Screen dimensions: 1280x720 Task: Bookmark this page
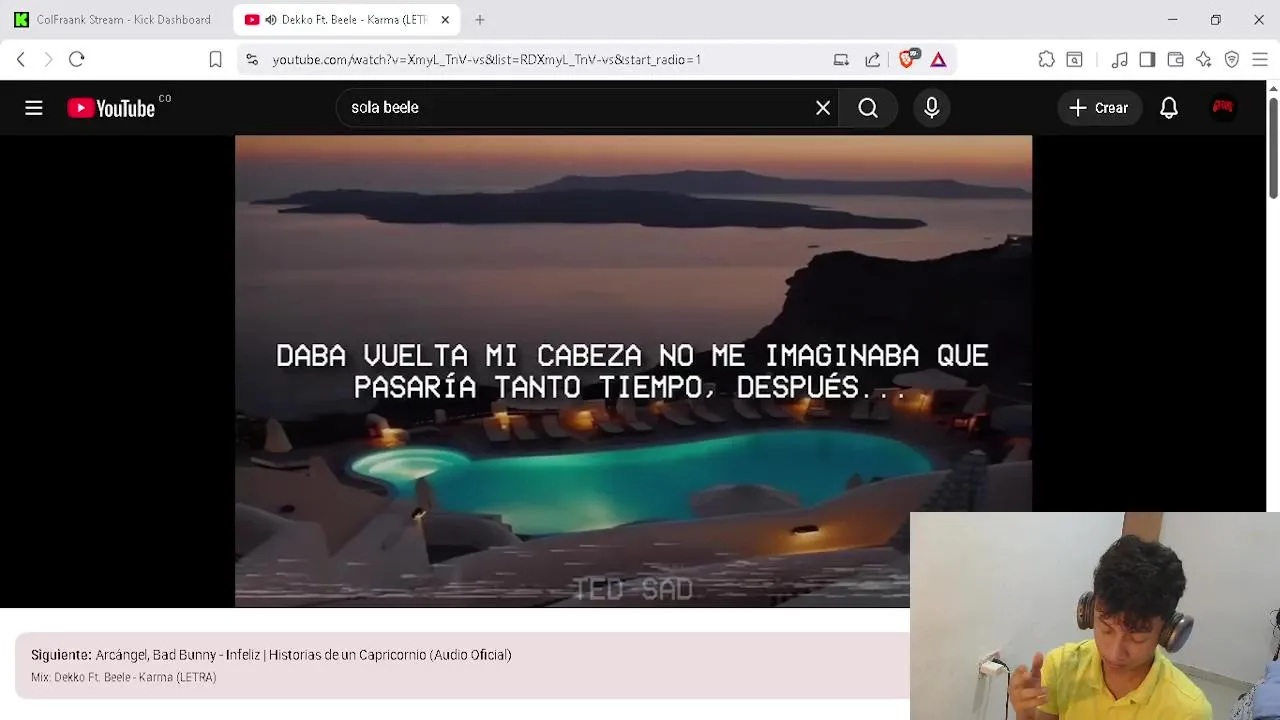(215, 60)
